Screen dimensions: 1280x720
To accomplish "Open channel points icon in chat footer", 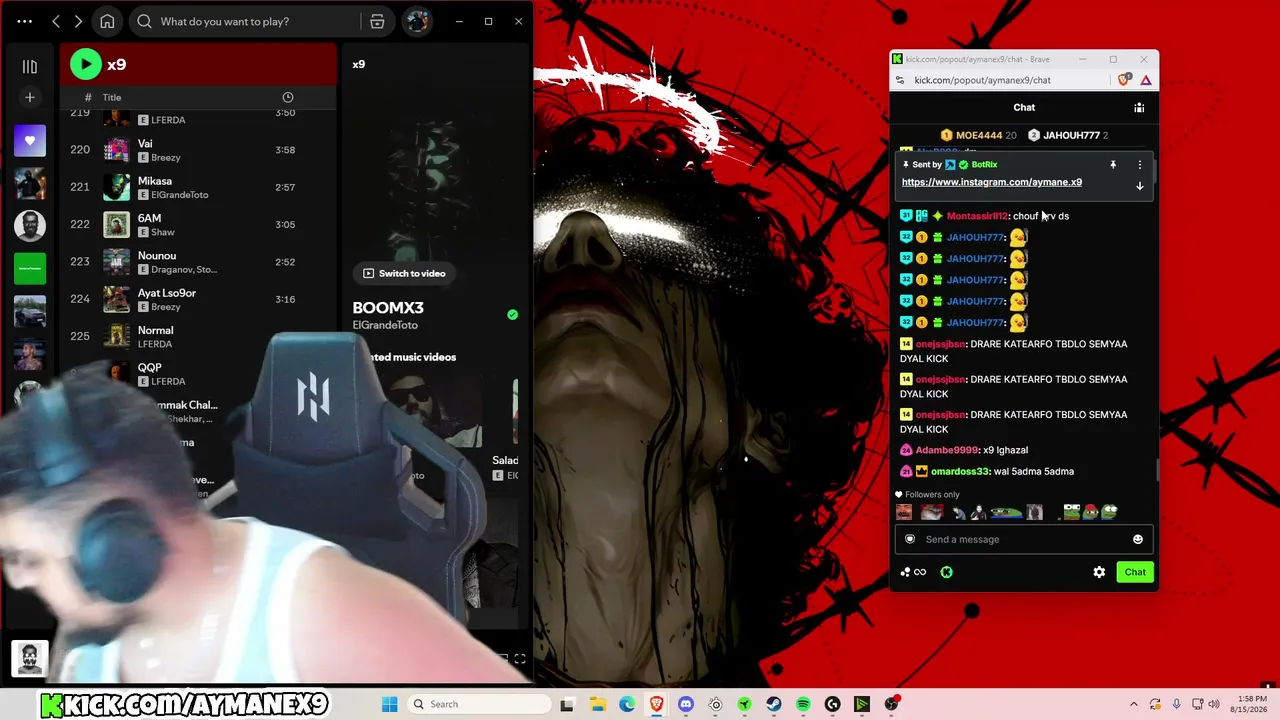I will [x=913, y=572].
